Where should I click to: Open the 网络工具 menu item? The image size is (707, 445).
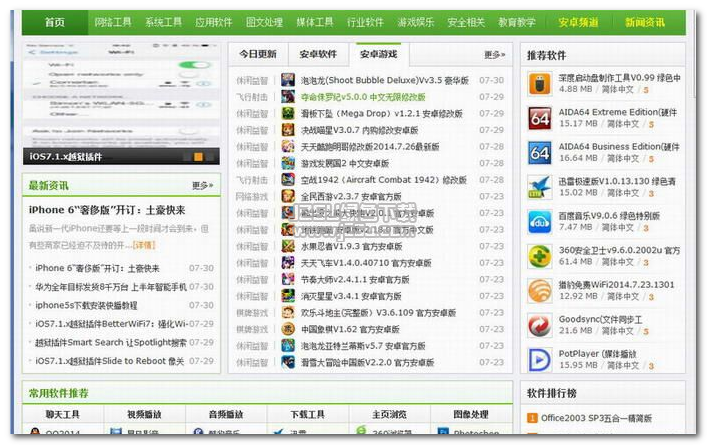click(113, 22)
